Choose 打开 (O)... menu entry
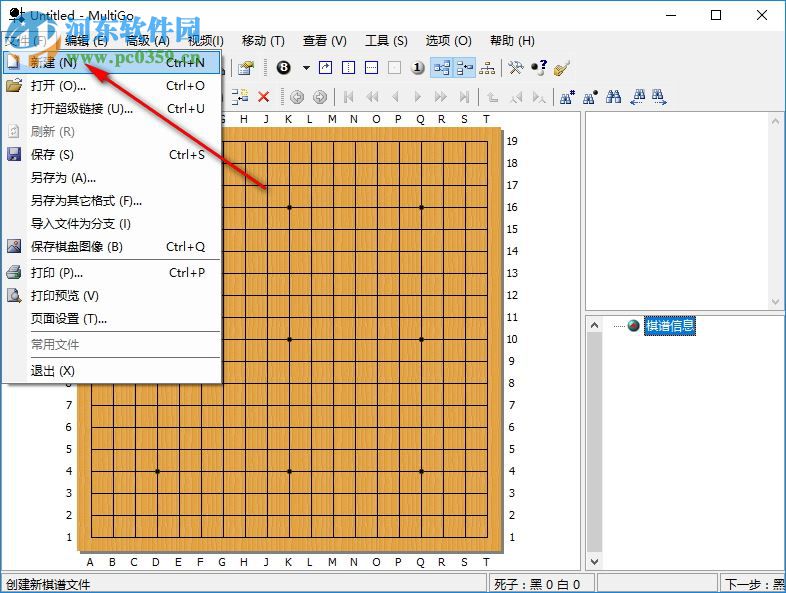The width and height of the screenshot is (786, 593). 112,86
